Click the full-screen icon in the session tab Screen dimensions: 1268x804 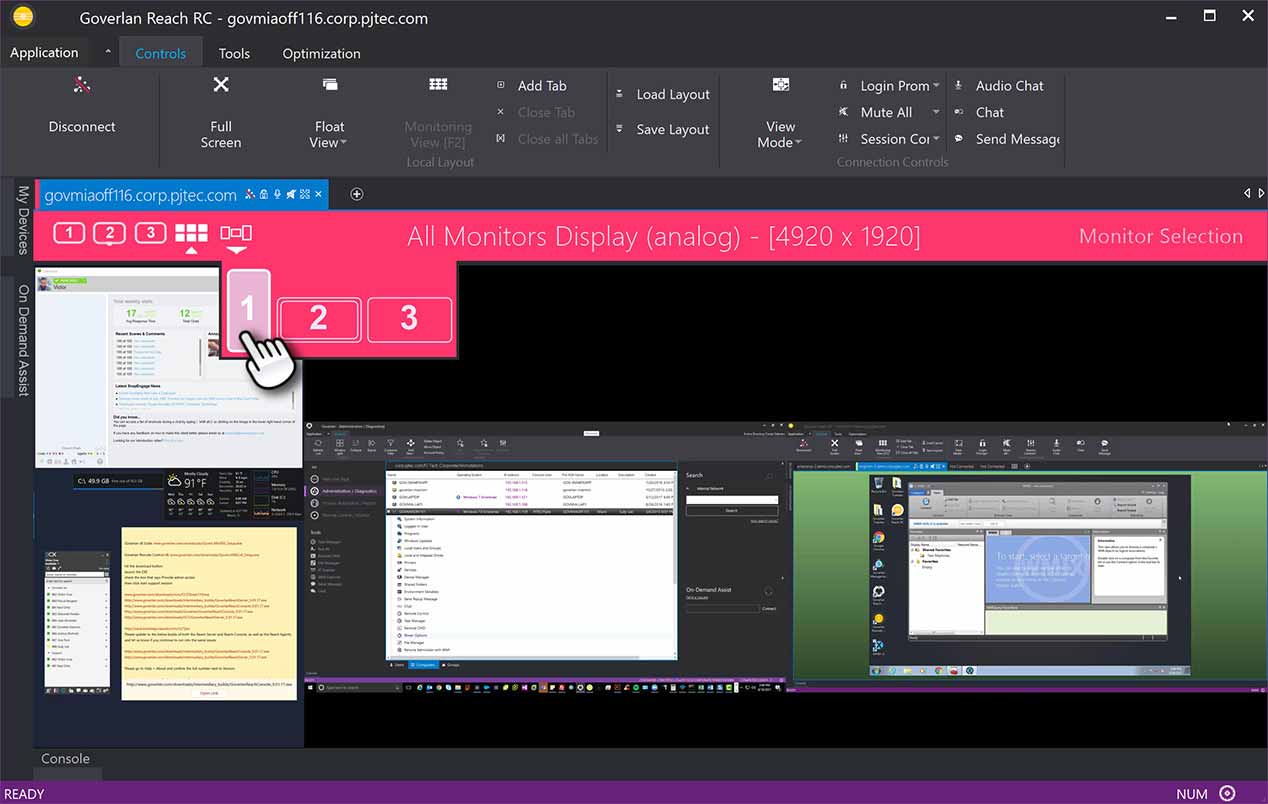pos(304,194)
